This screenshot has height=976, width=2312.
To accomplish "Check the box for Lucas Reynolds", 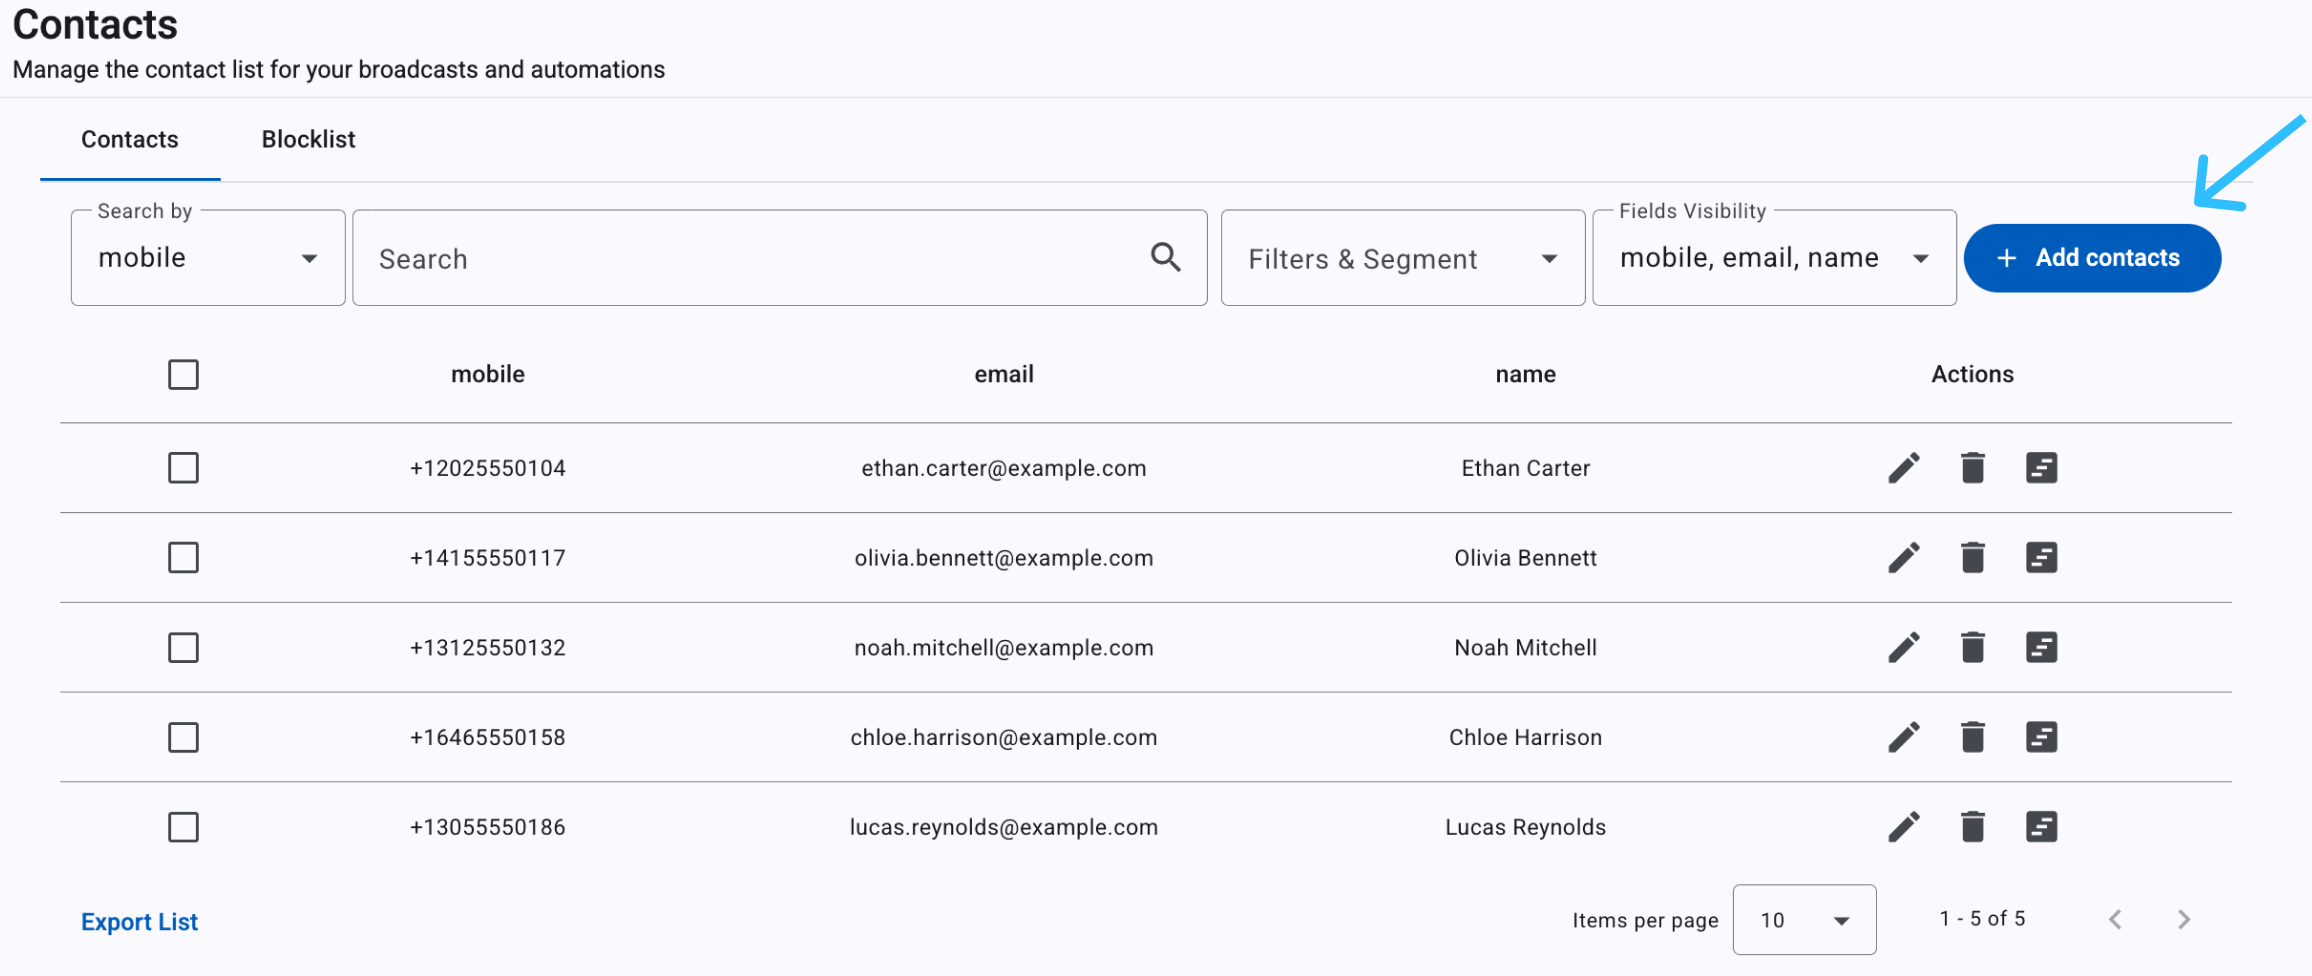I will 183,827.
